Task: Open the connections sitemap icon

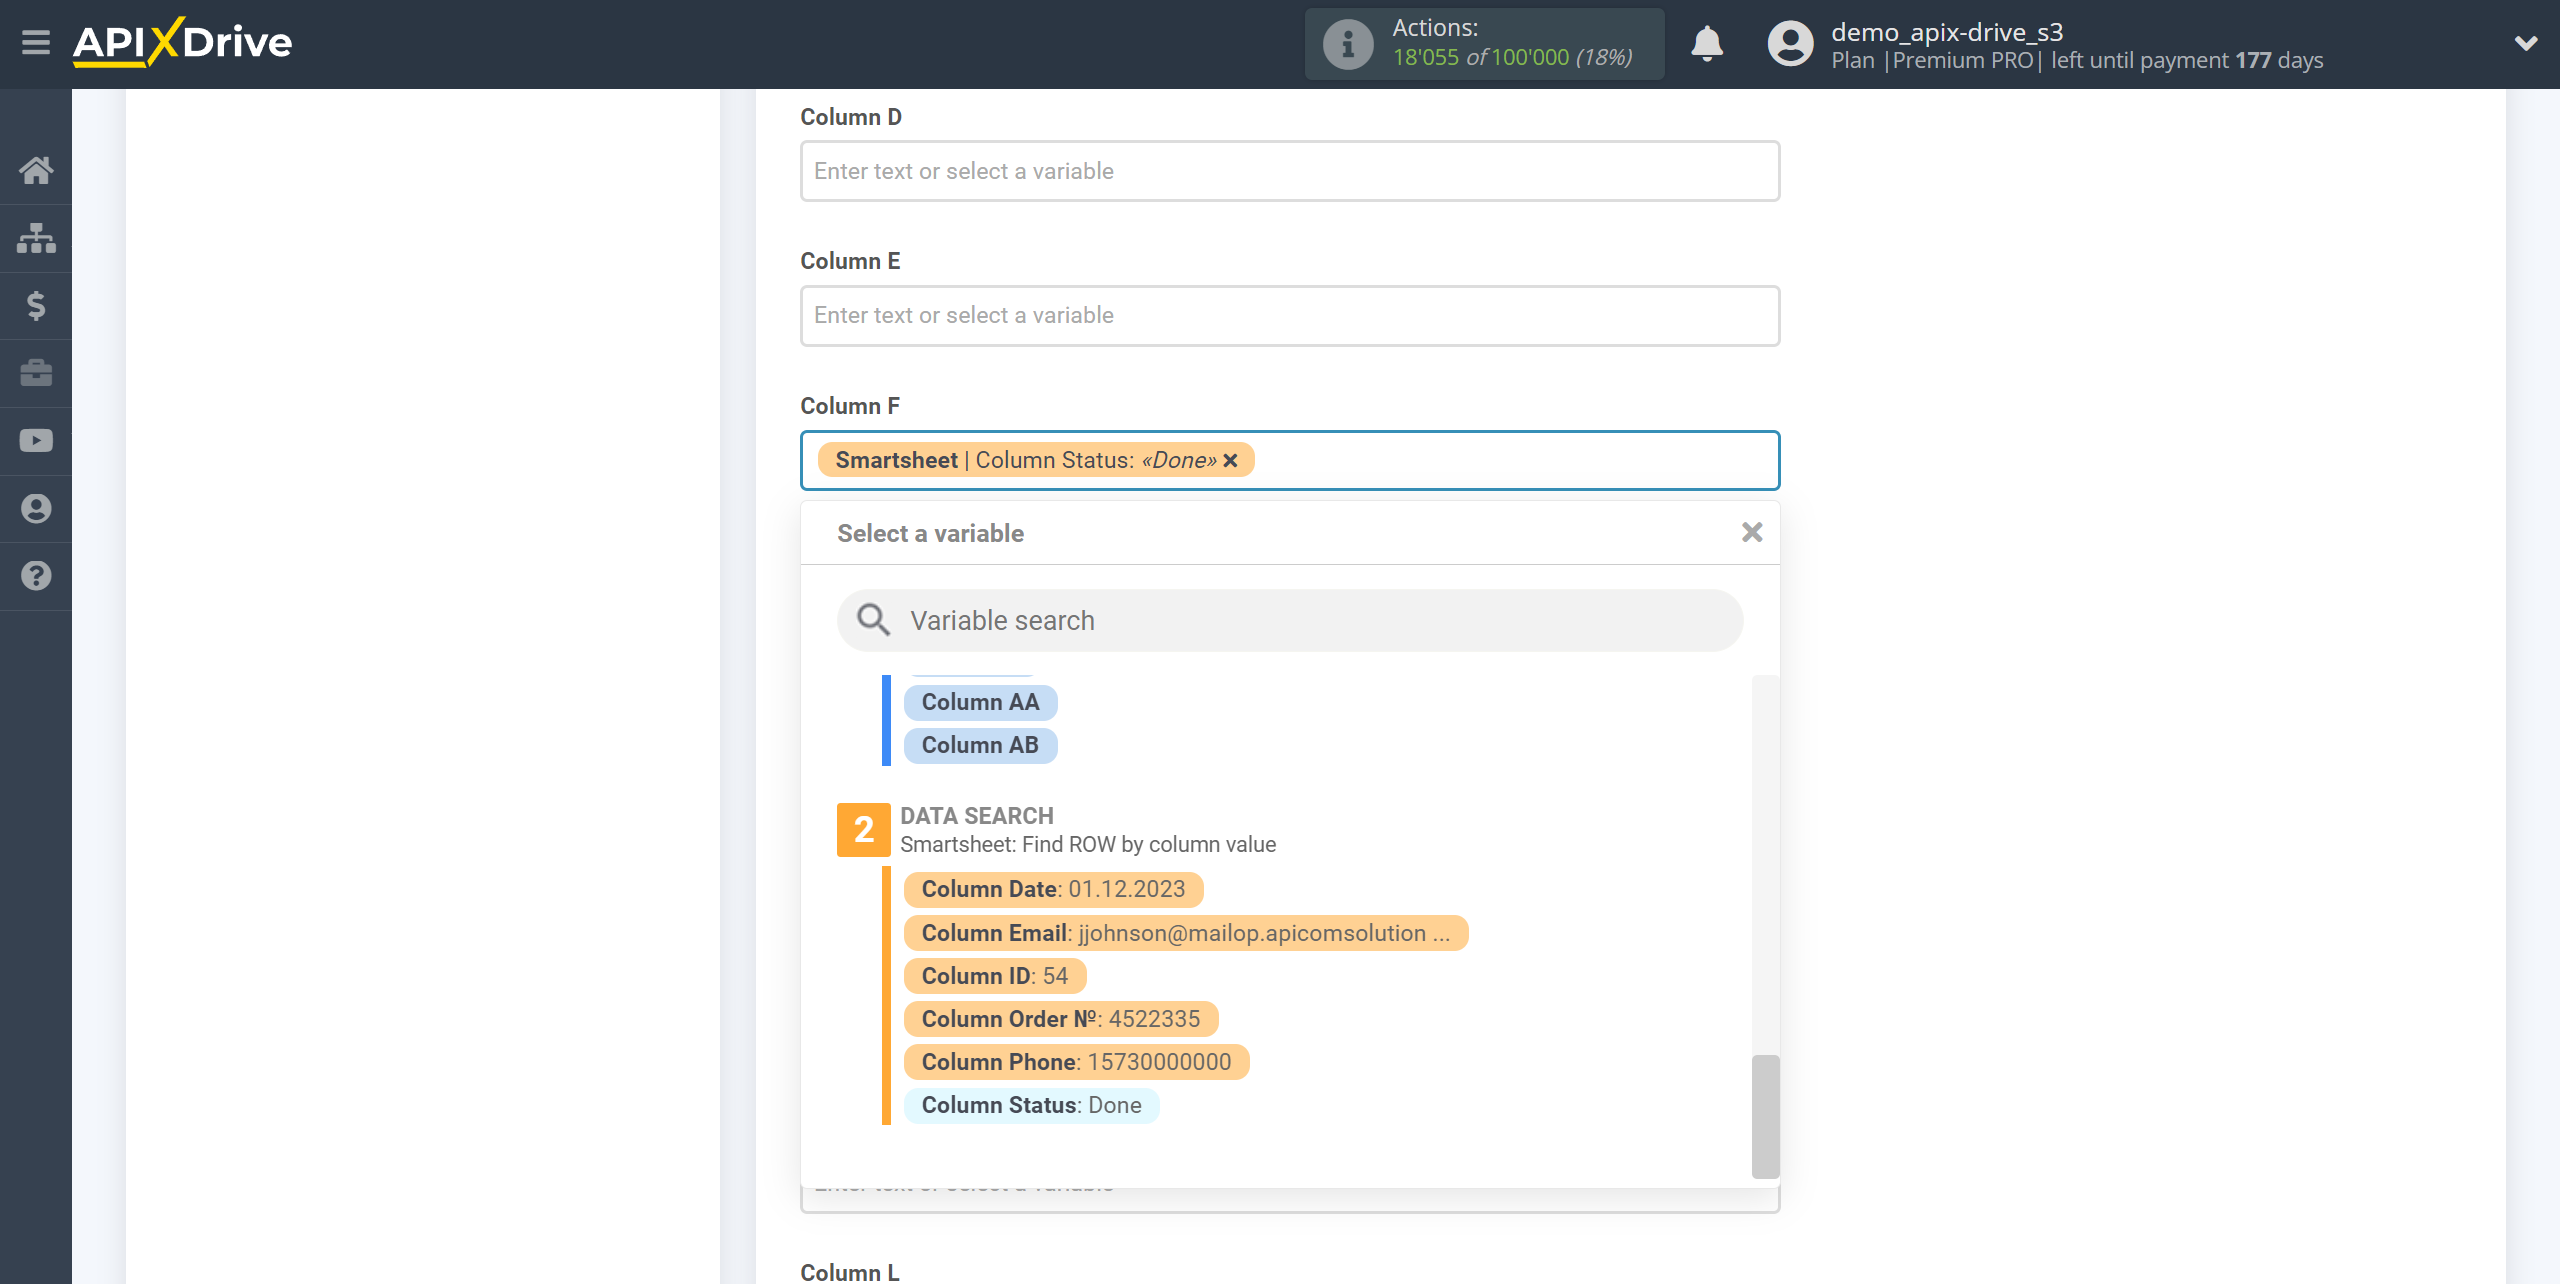Action: click(x=36, y=238)
